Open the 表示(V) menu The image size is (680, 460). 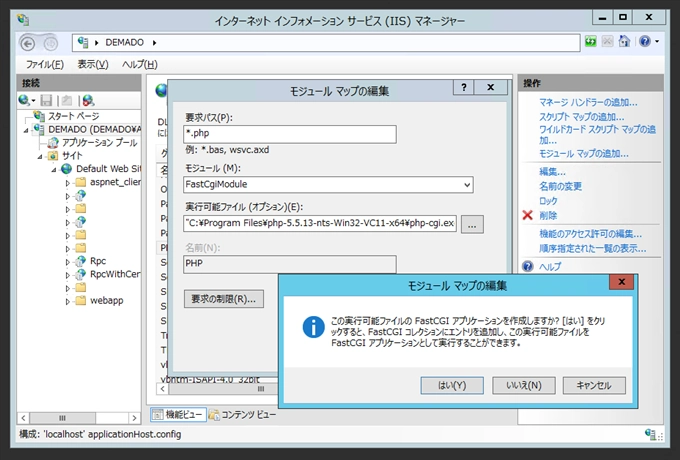click(93, 65)
